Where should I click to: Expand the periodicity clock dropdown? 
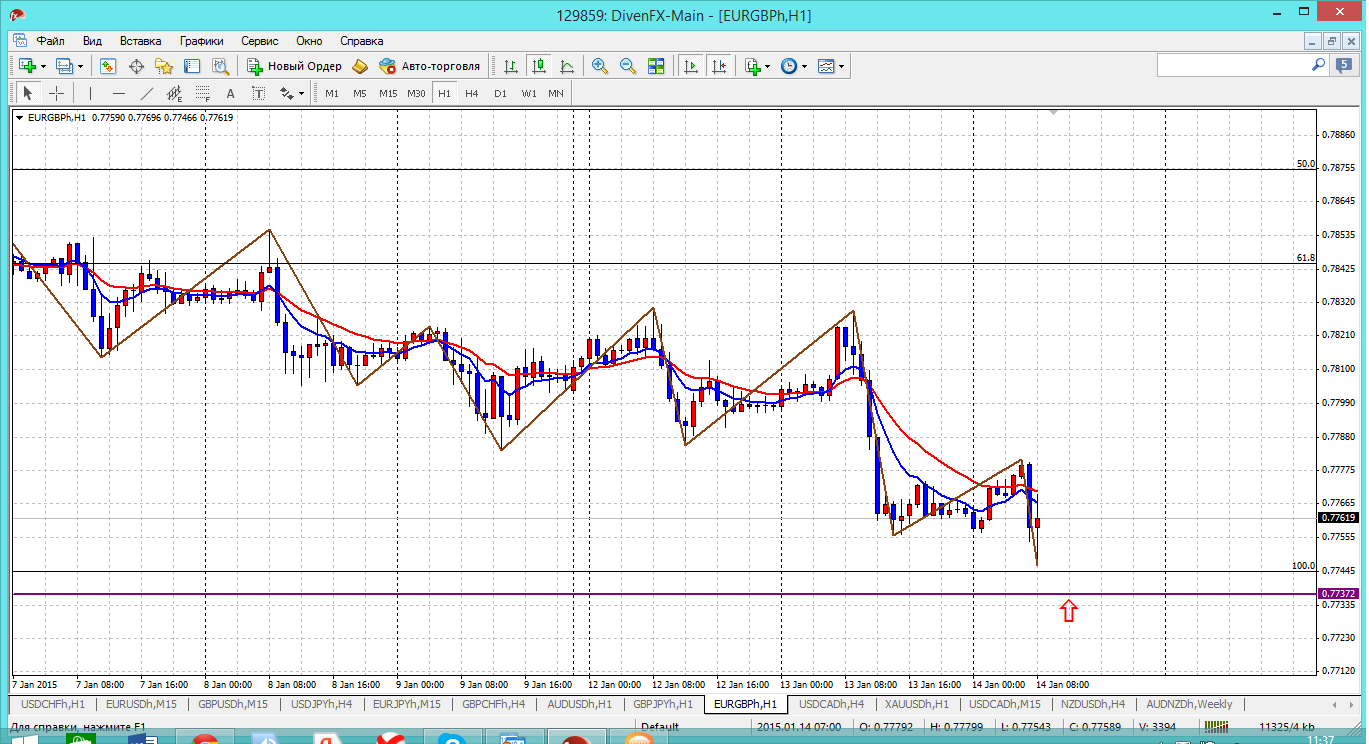point(804,66)
